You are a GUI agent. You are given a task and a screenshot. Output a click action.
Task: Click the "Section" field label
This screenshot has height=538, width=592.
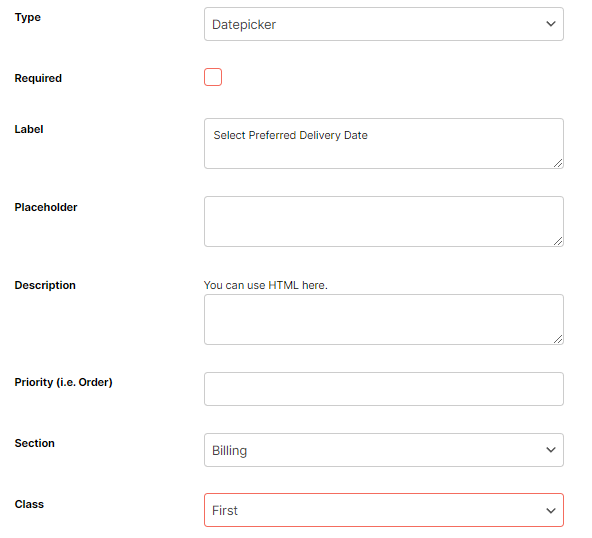point(34,443)
